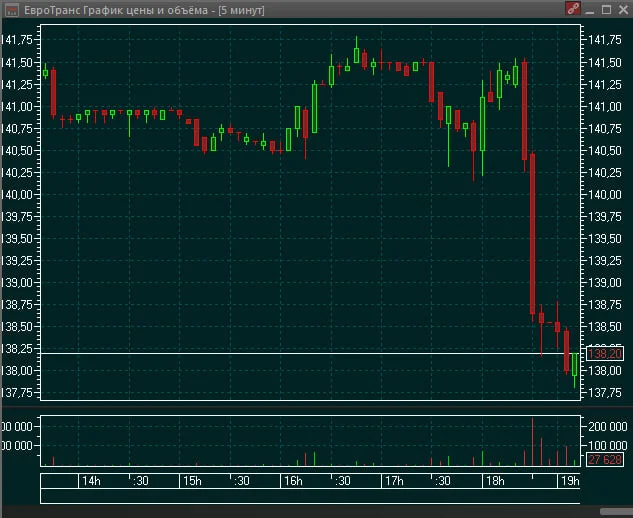
Task: Close the ЕвроТранс chart window
Action: [x=623, y=10]
